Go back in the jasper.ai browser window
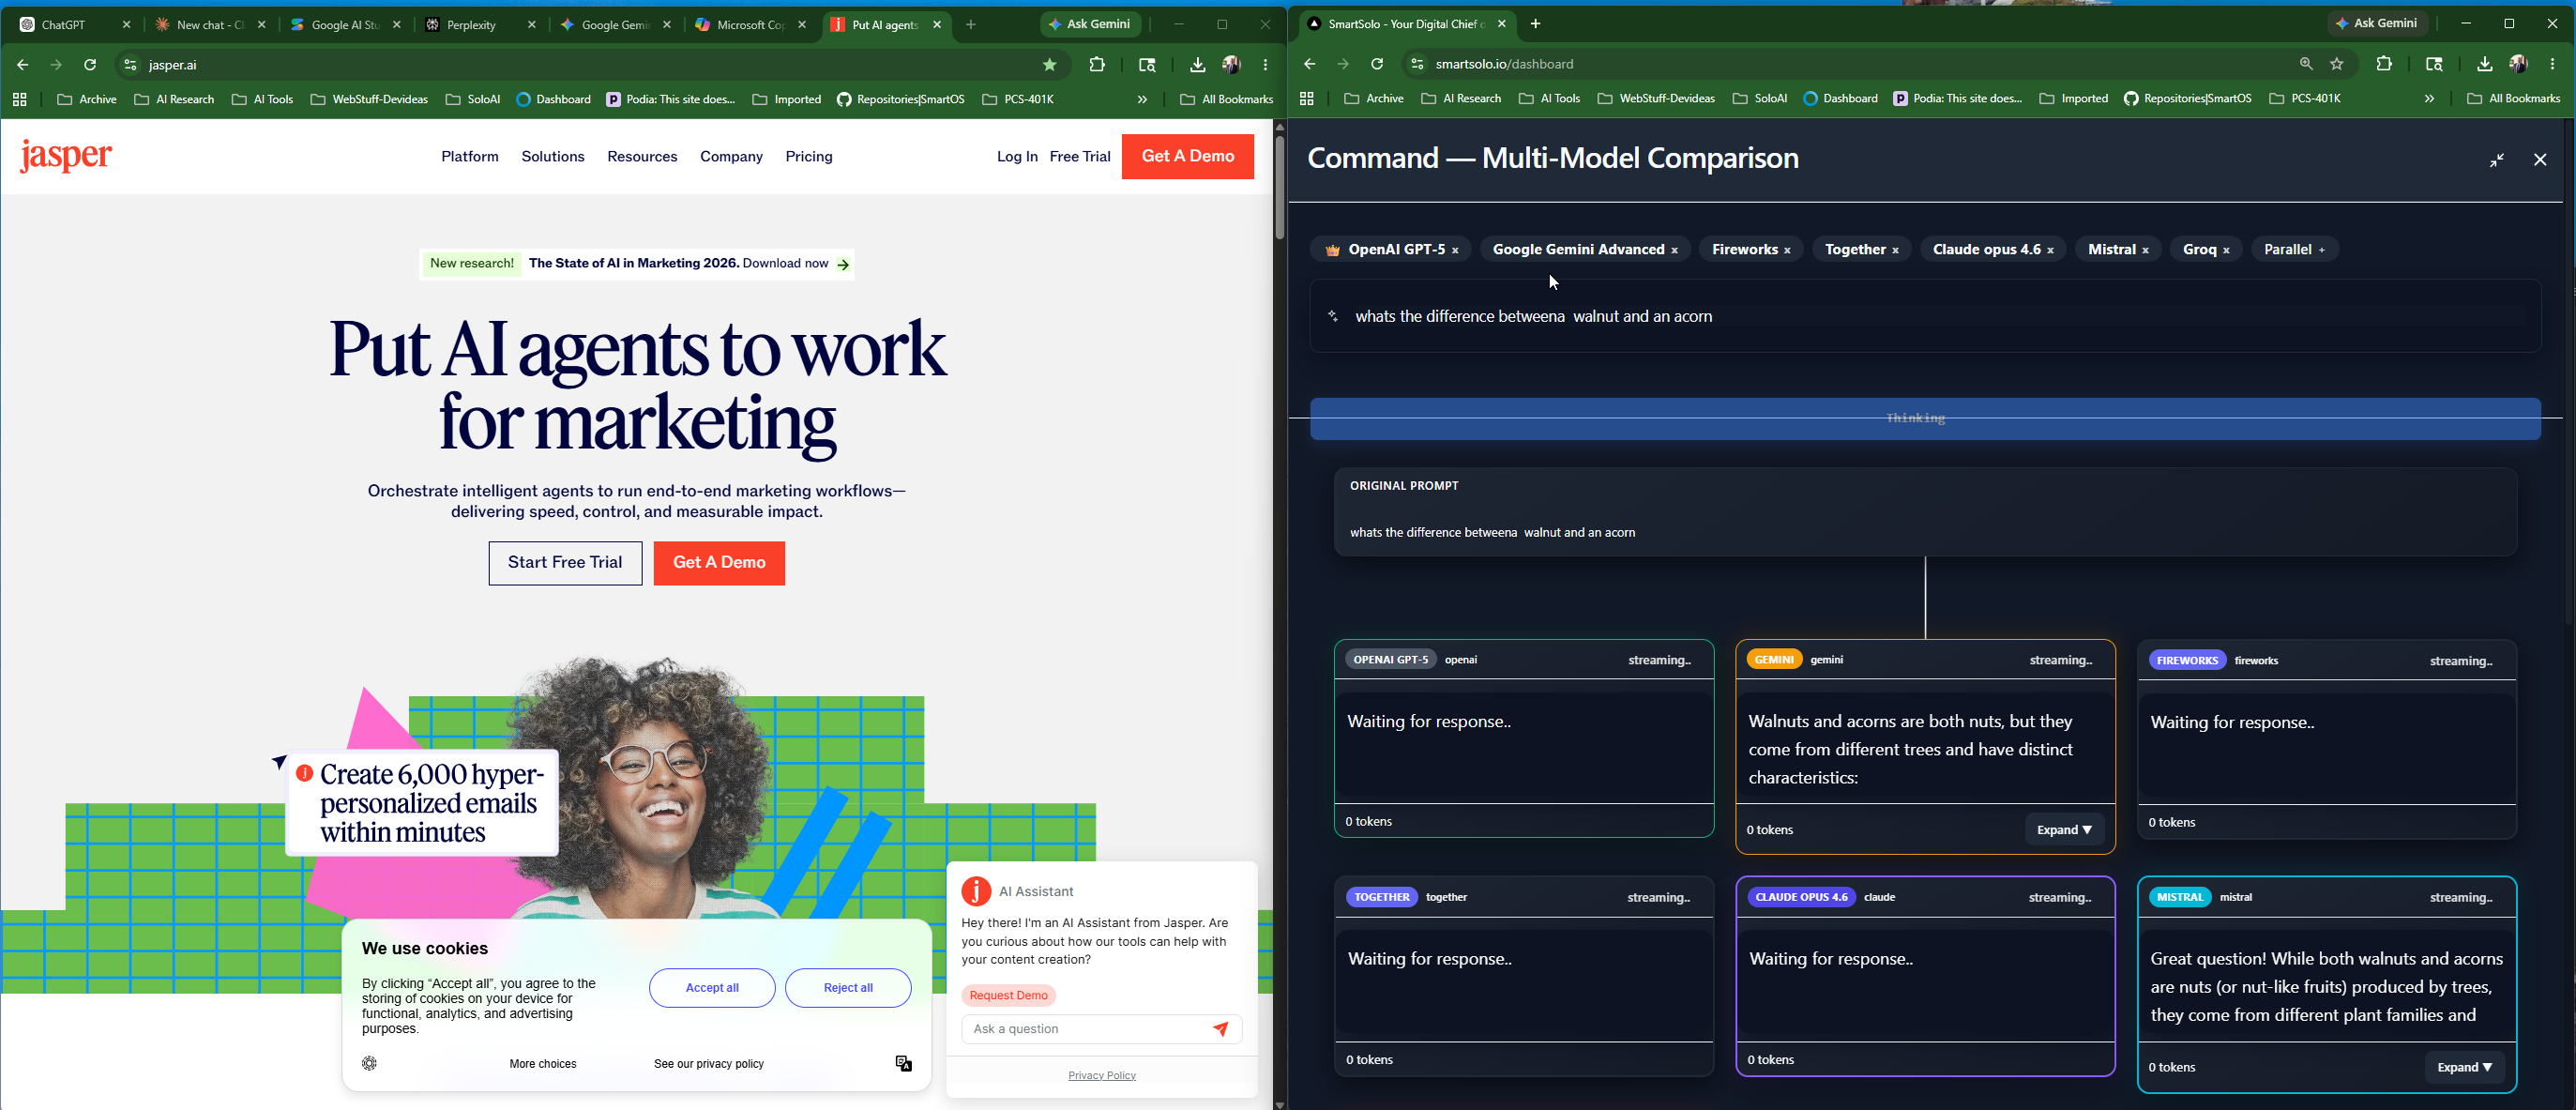The width and height of the screenshot is (2576, 1110). point(23,65)
